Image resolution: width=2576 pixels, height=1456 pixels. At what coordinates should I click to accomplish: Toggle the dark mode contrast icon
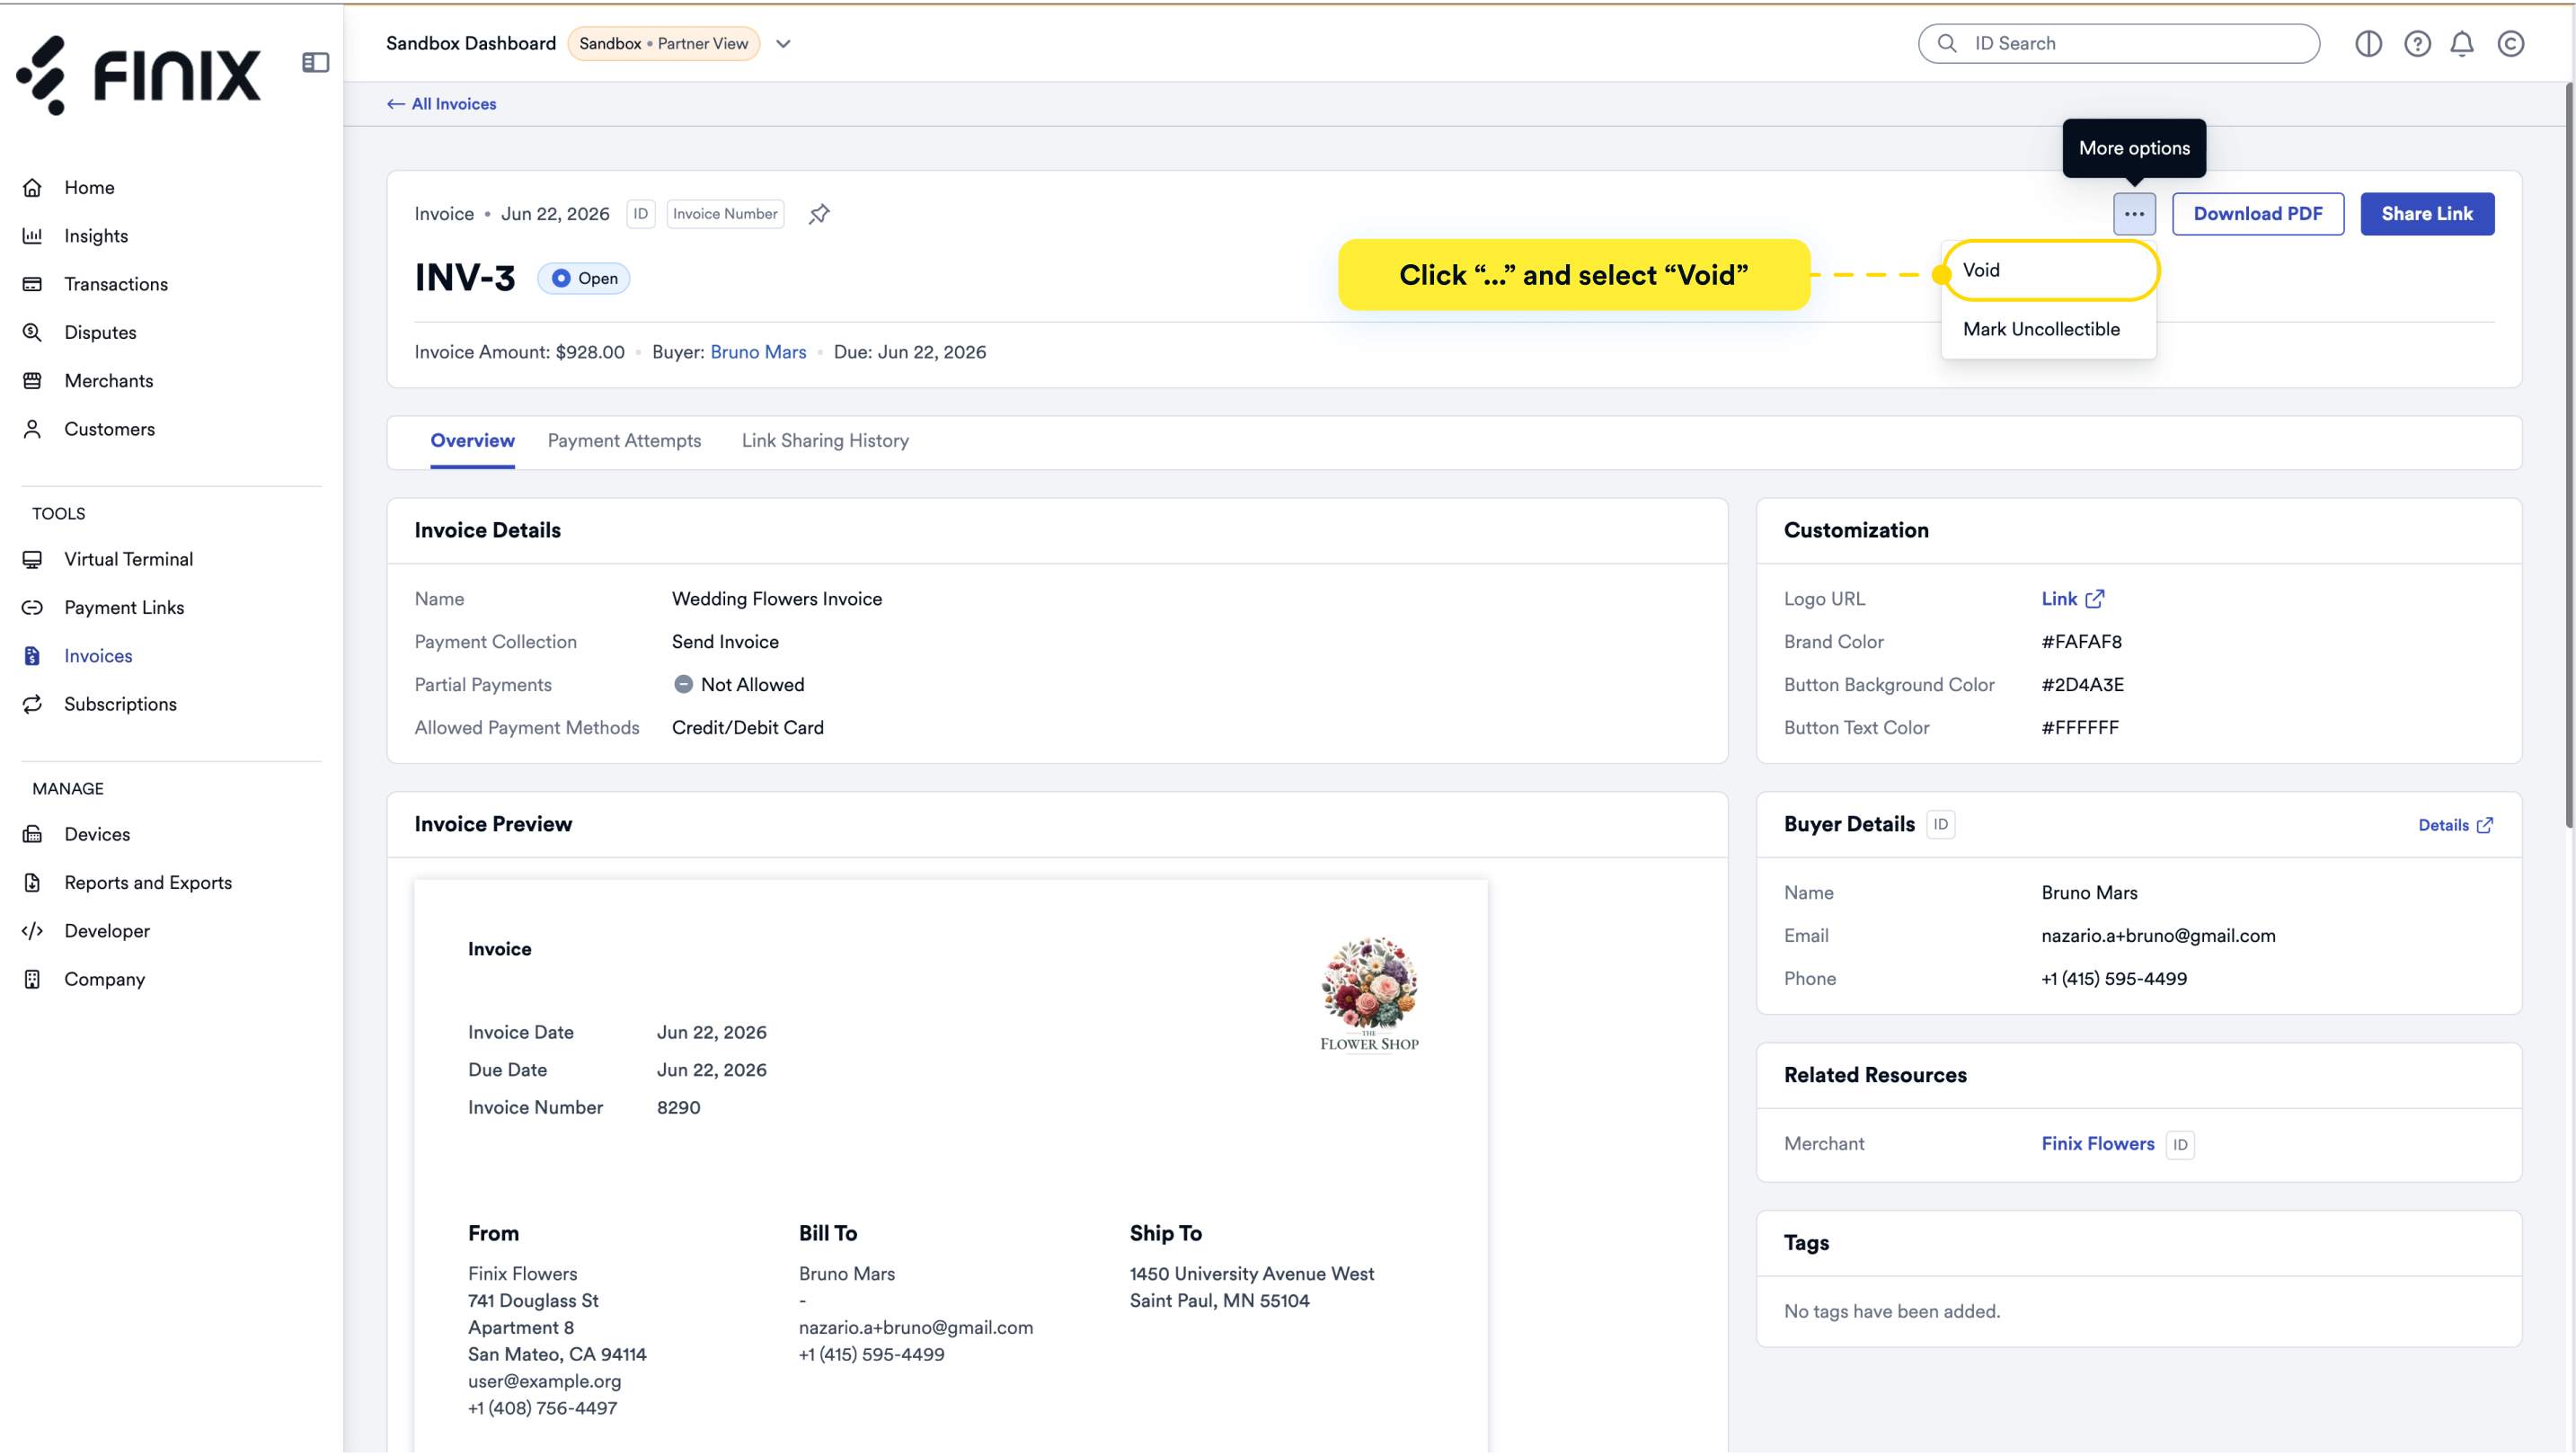(x=2368, y=44)
